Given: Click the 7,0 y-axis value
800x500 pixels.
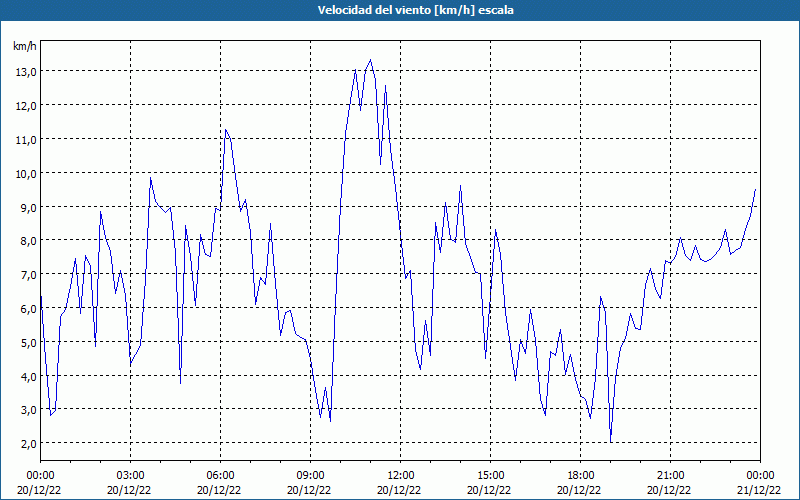Looking at the screenshot, I should tap(28, 274).
